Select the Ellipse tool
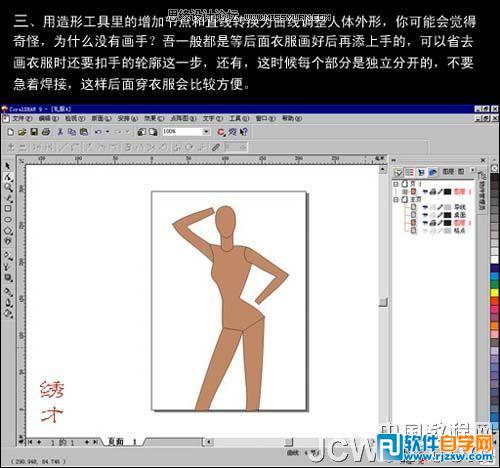This screenshot has height=468, width=500. tap(8, 219)
